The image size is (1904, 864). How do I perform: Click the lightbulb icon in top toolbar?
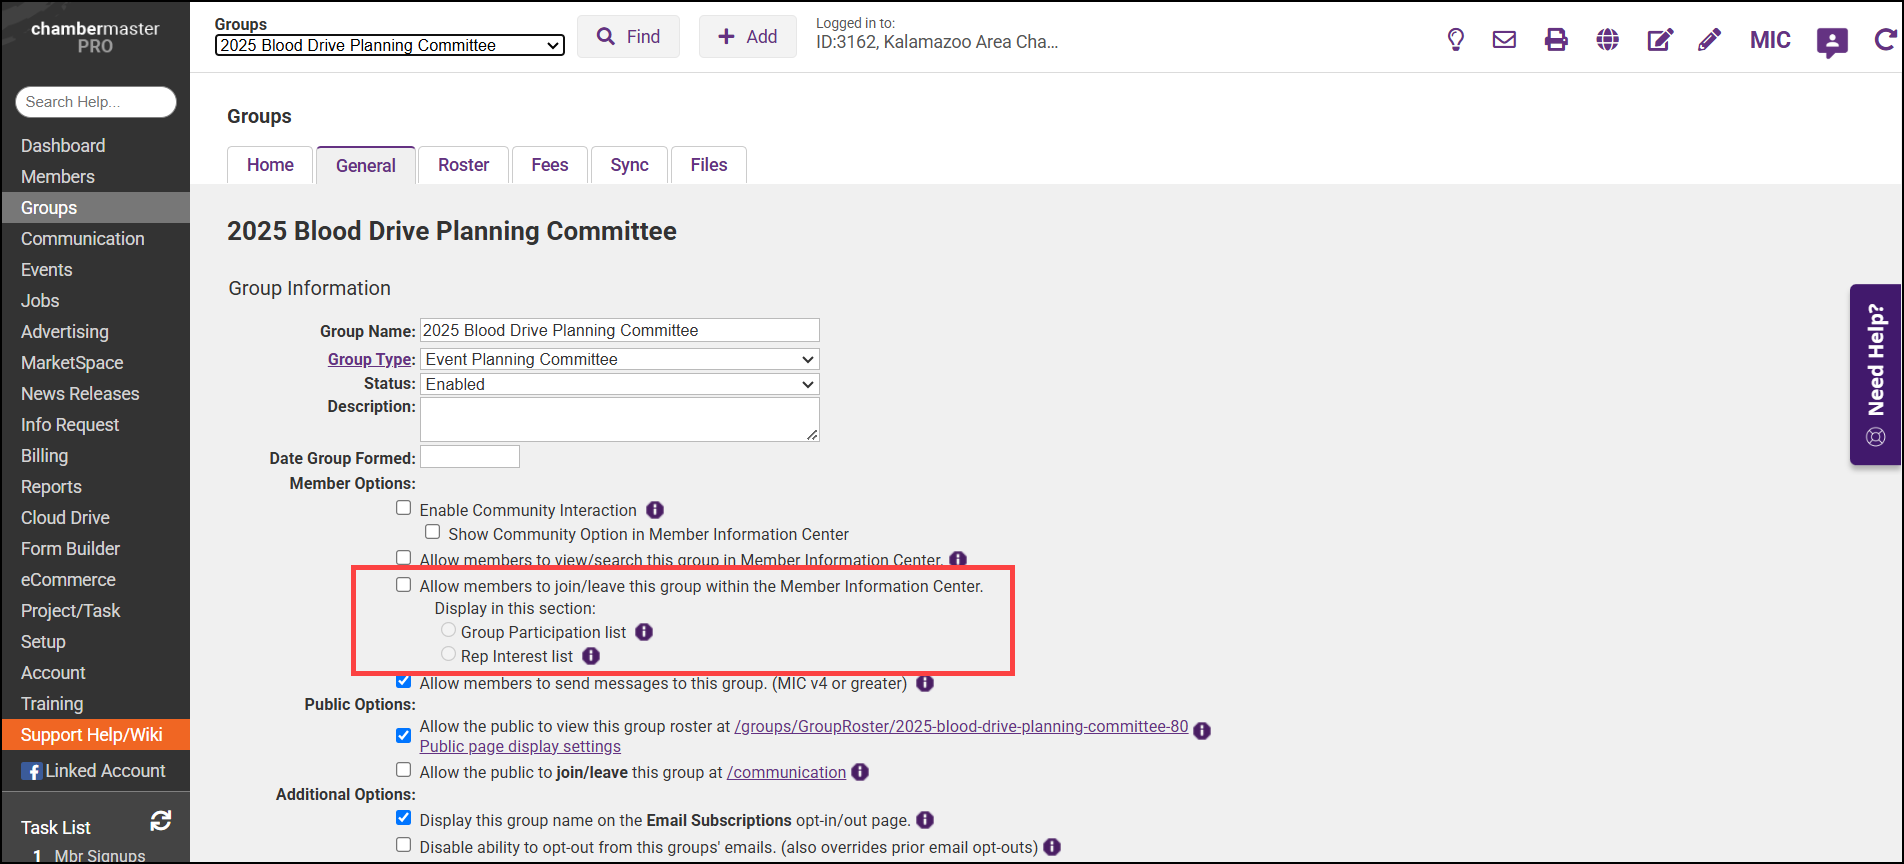[1456, 40]
